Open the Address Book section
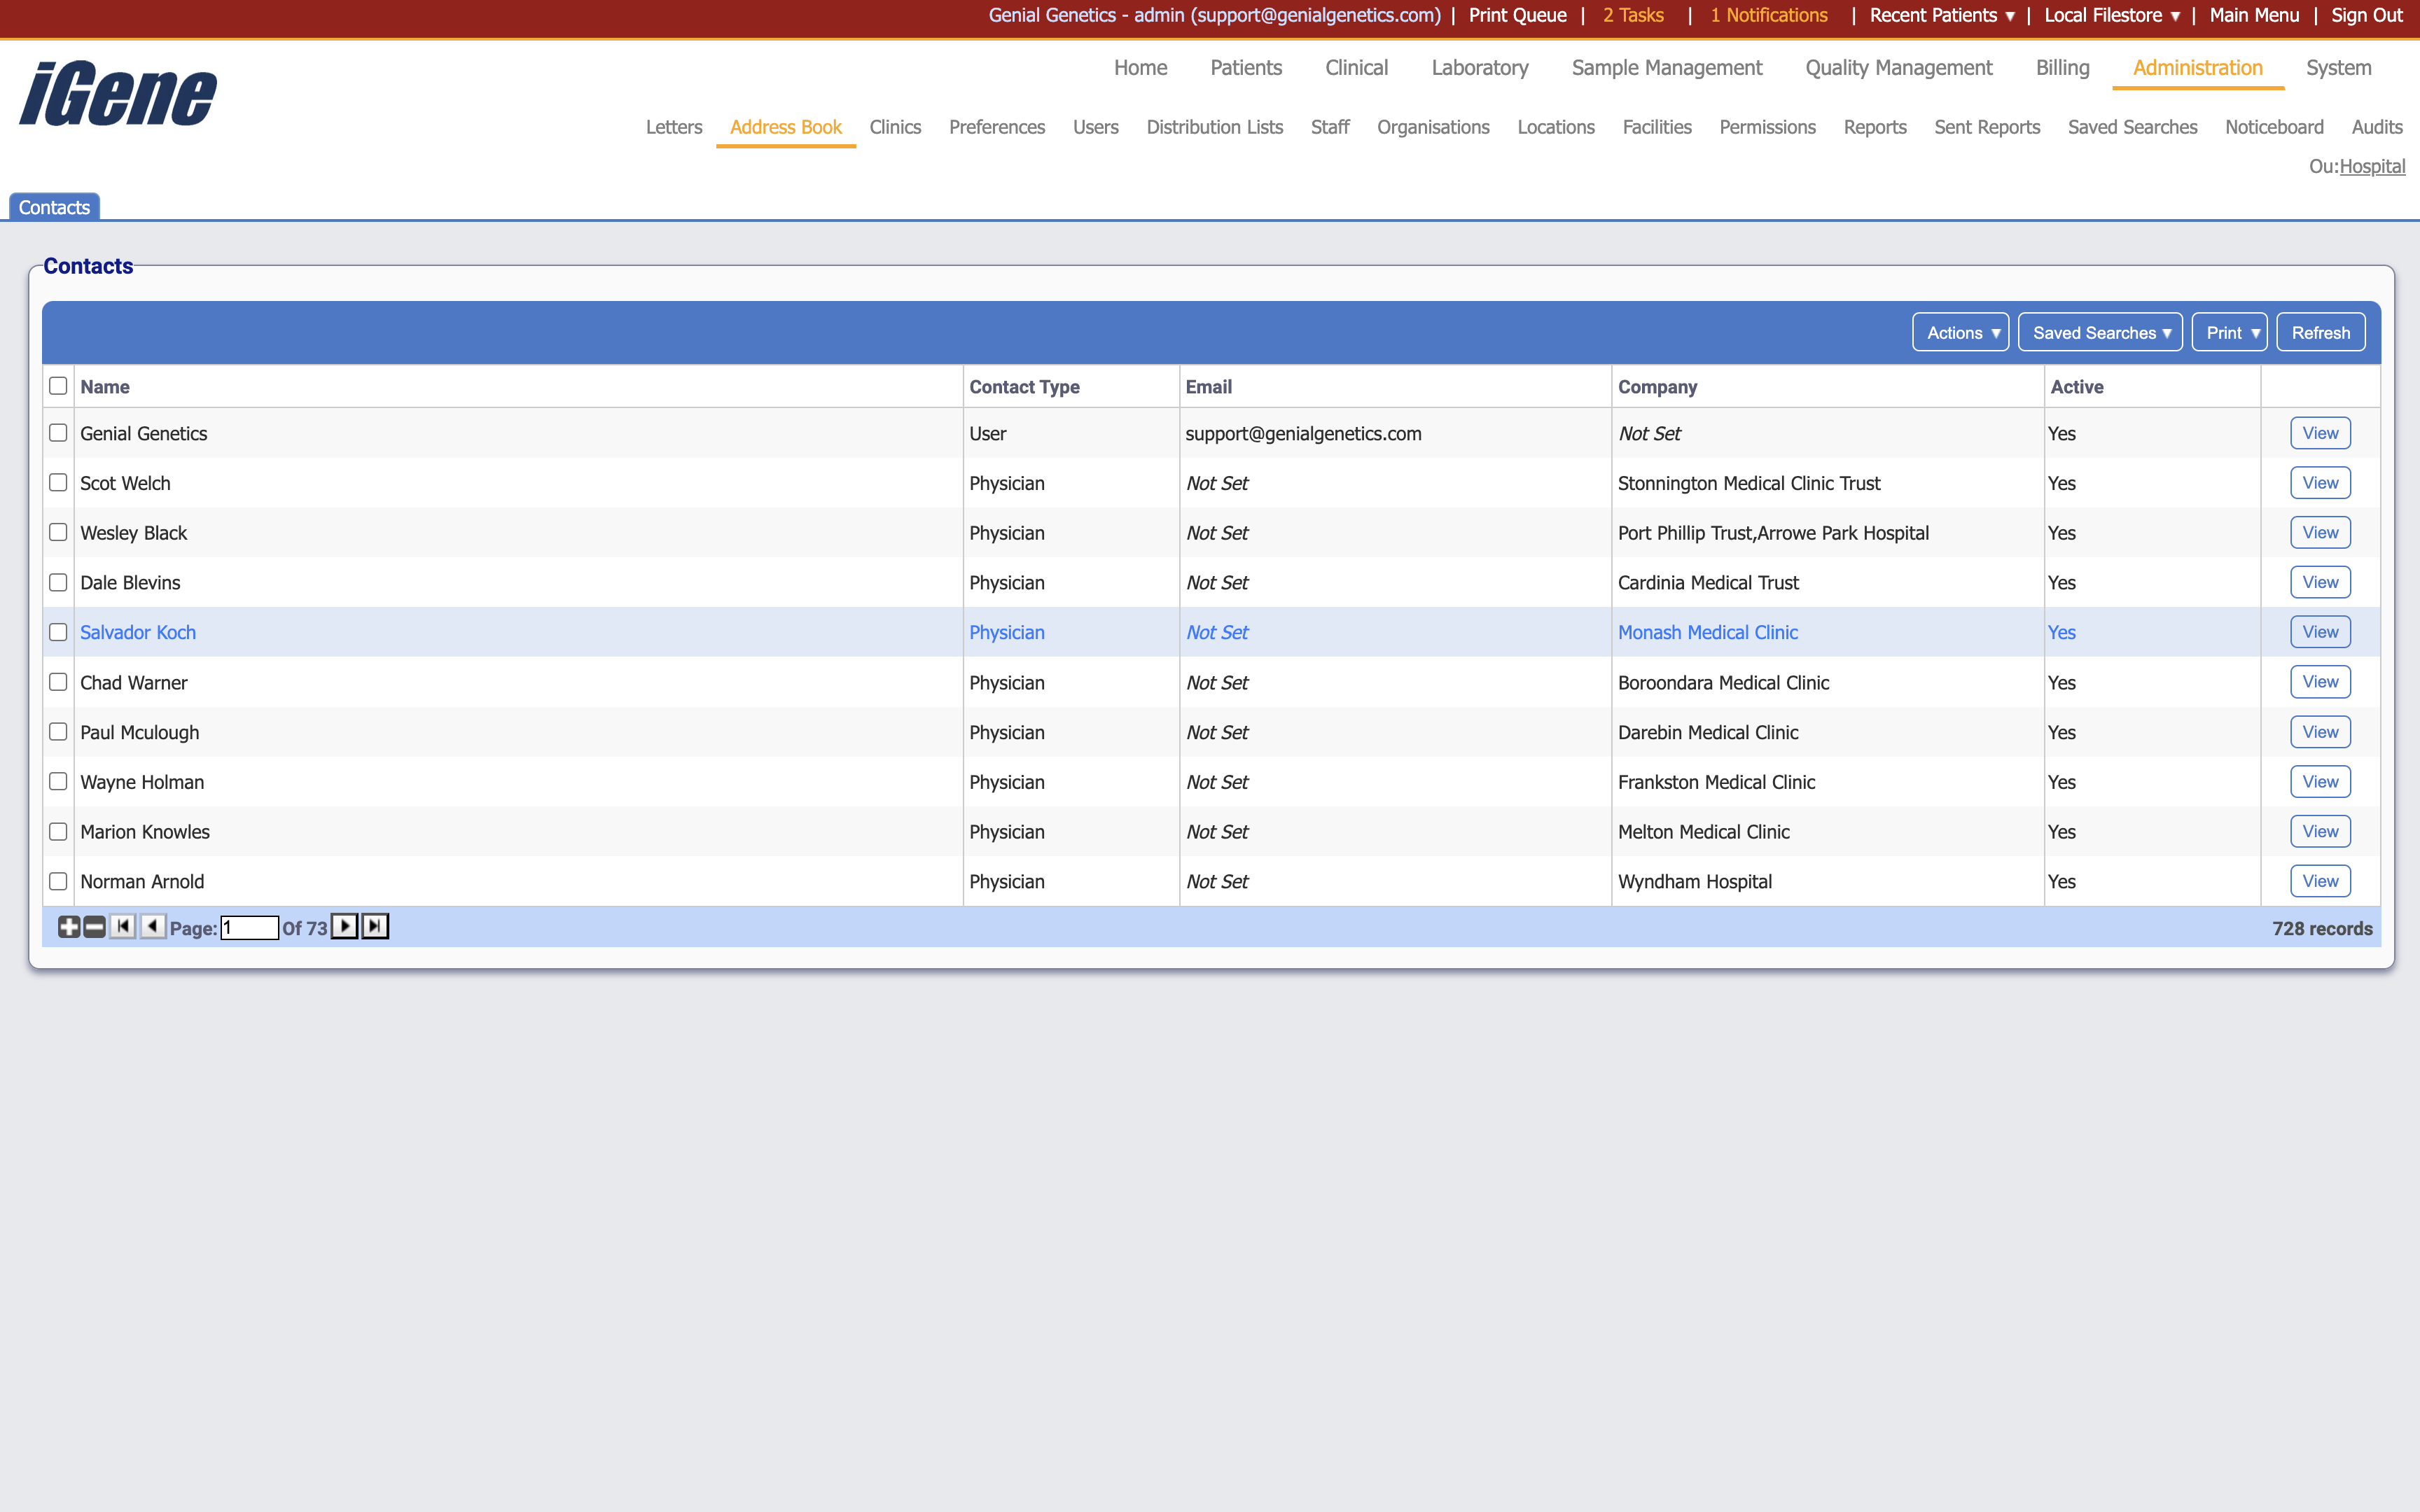Image resolution: width=2420 pixels, height=1512 pixels. (x=784, y=127)
